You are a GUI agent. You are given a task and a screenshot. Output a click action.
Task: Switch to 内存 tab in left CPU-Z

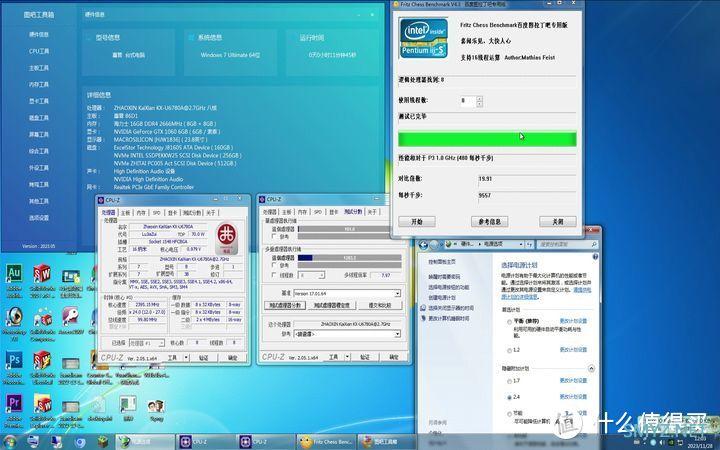[141, 213]
